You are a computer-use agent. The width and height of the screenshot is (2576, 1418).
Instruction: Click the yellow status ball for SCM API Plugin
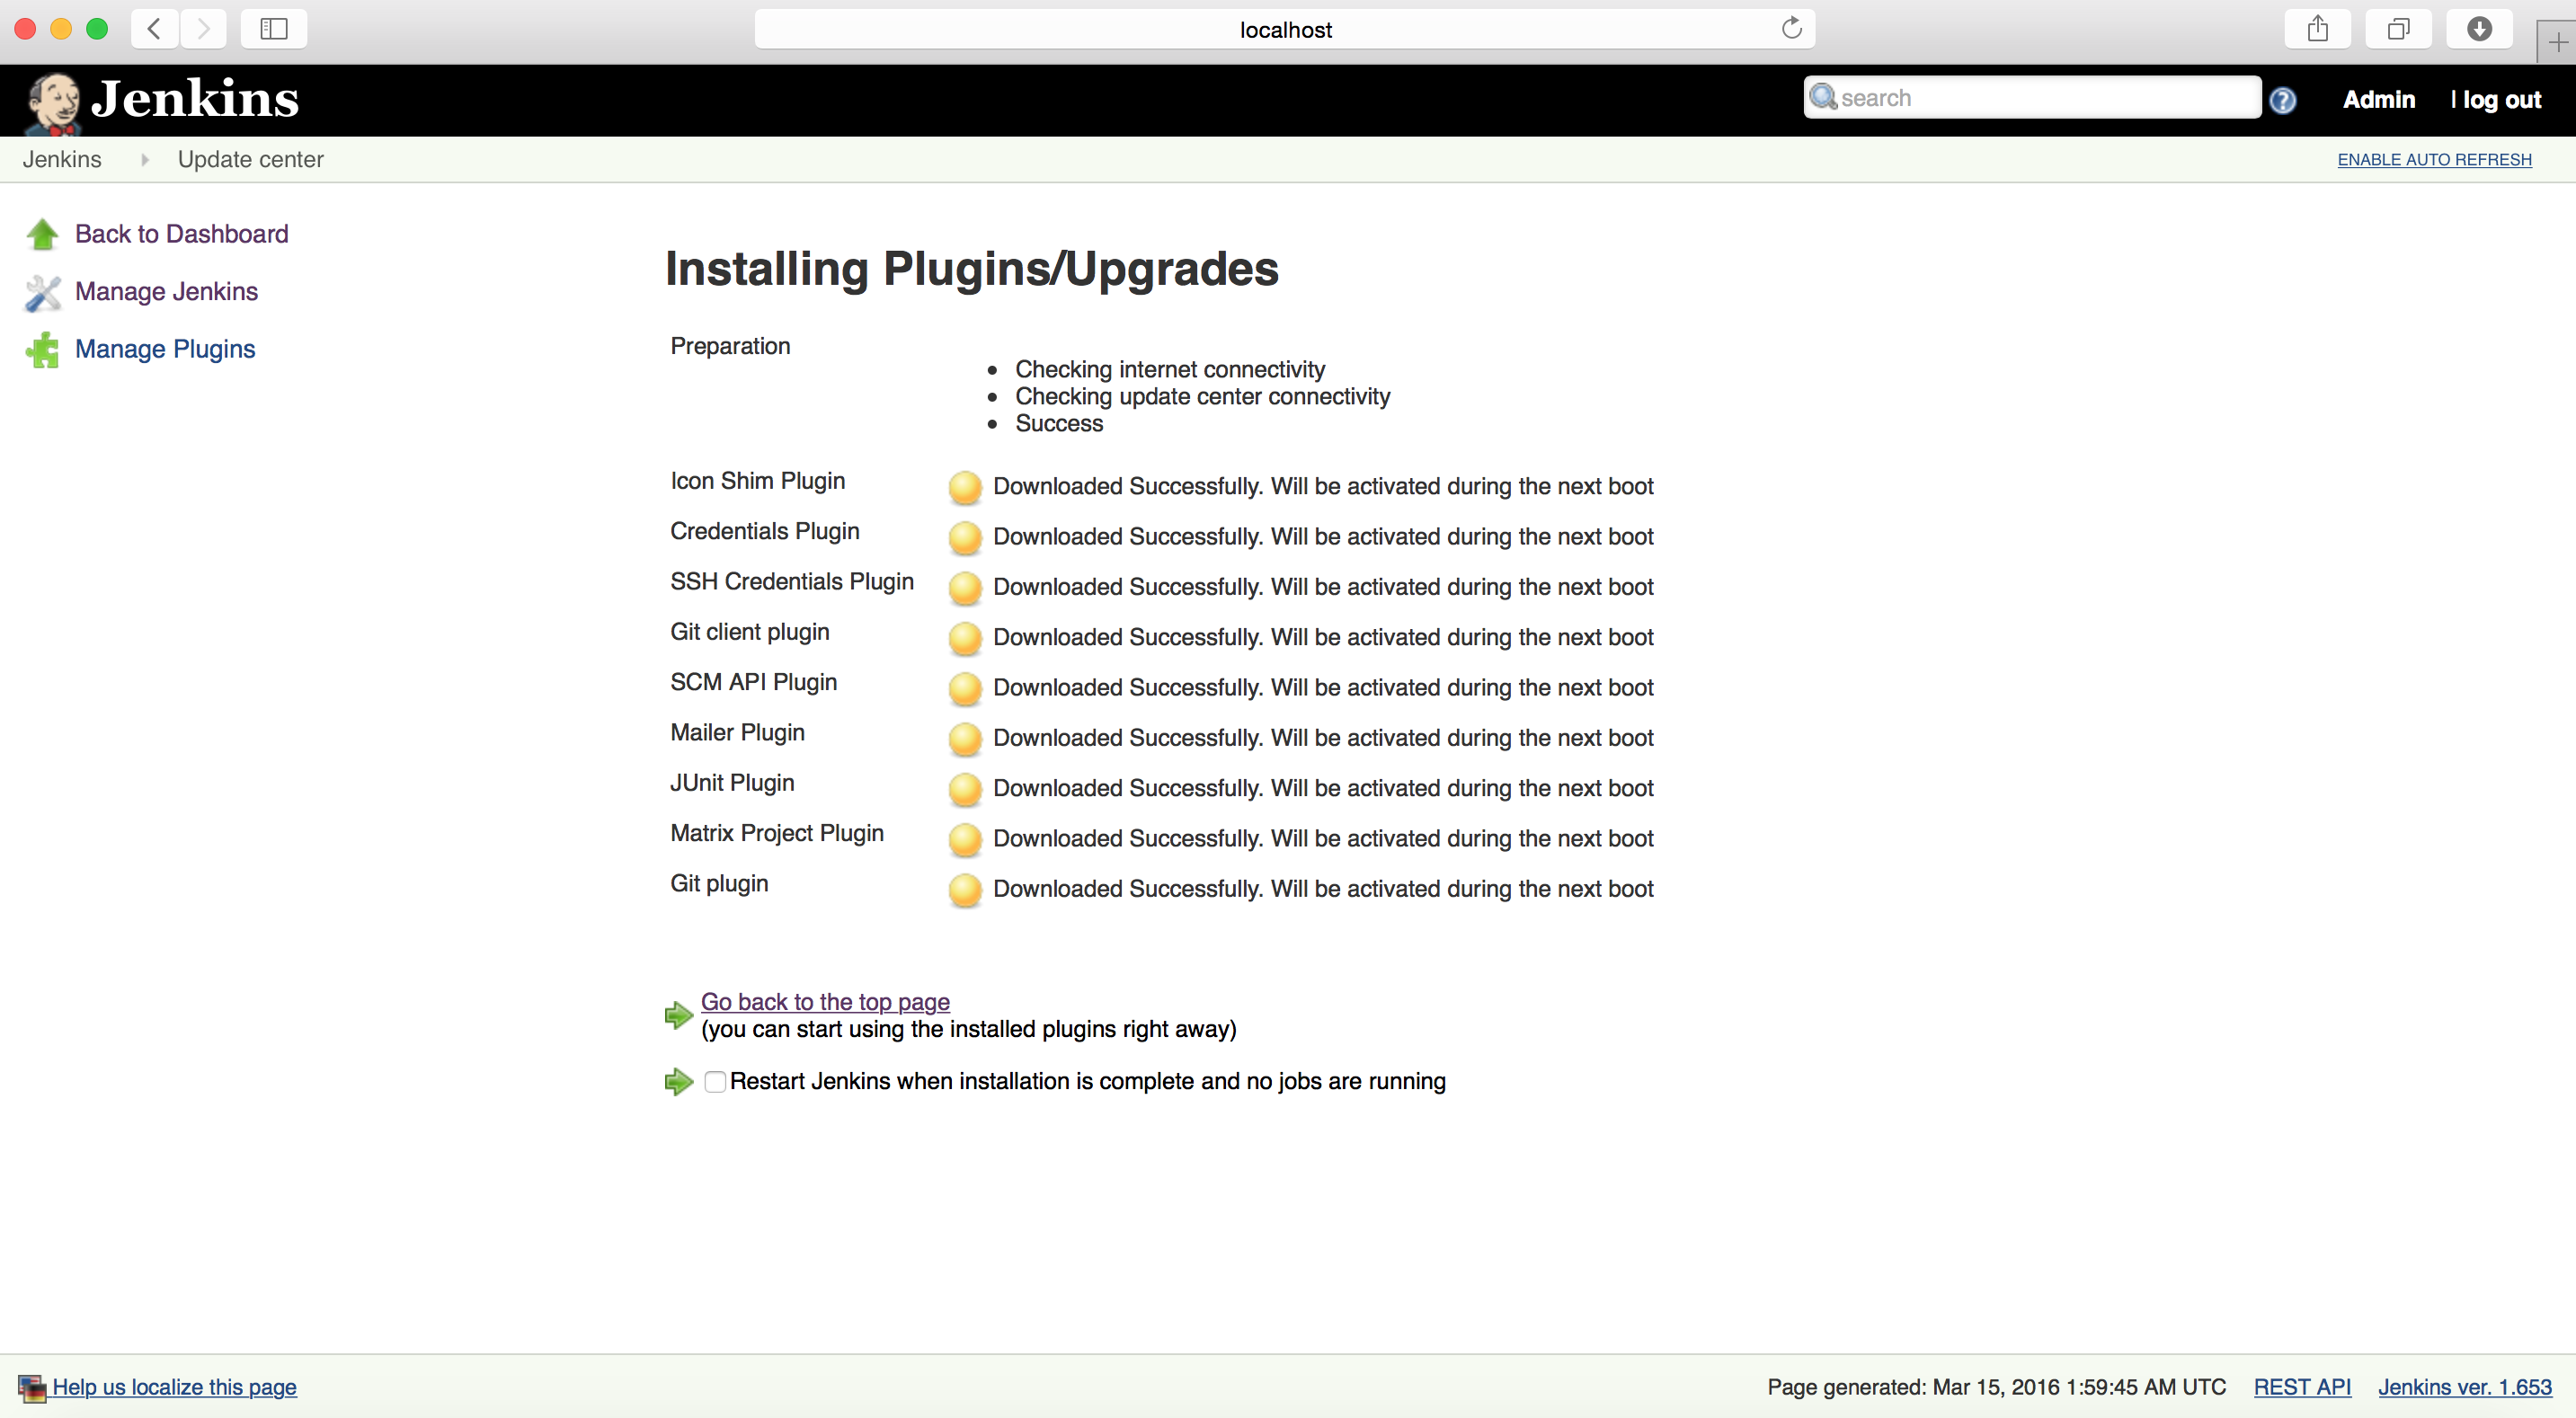tap(965, 688)
